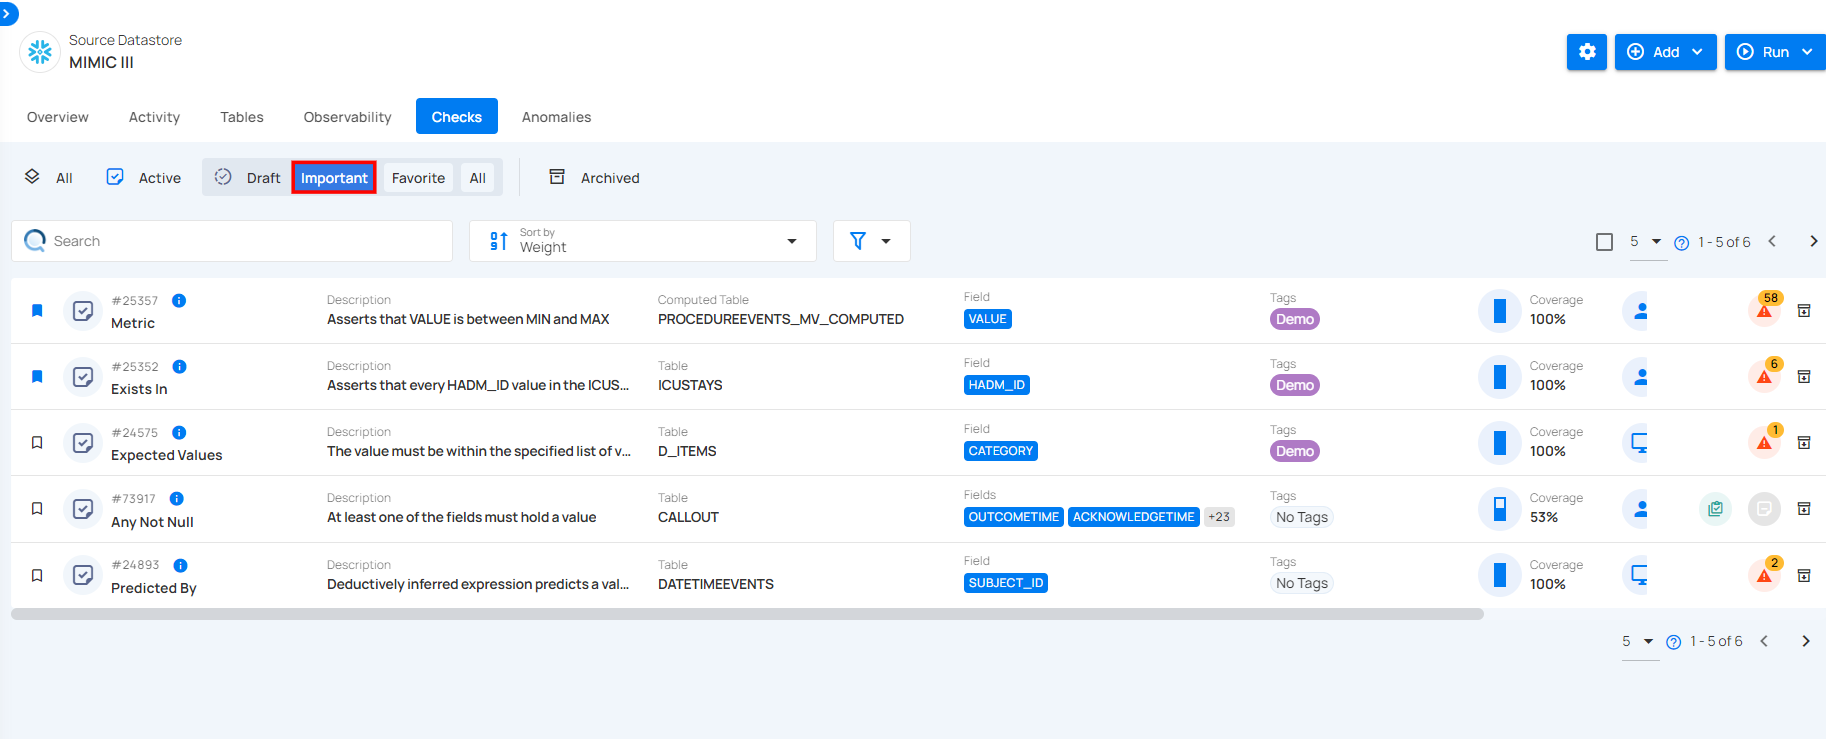Click the grey draft icon in Any Not Null row
This screenshot has height=739, width=1826.
point(1765,509)
